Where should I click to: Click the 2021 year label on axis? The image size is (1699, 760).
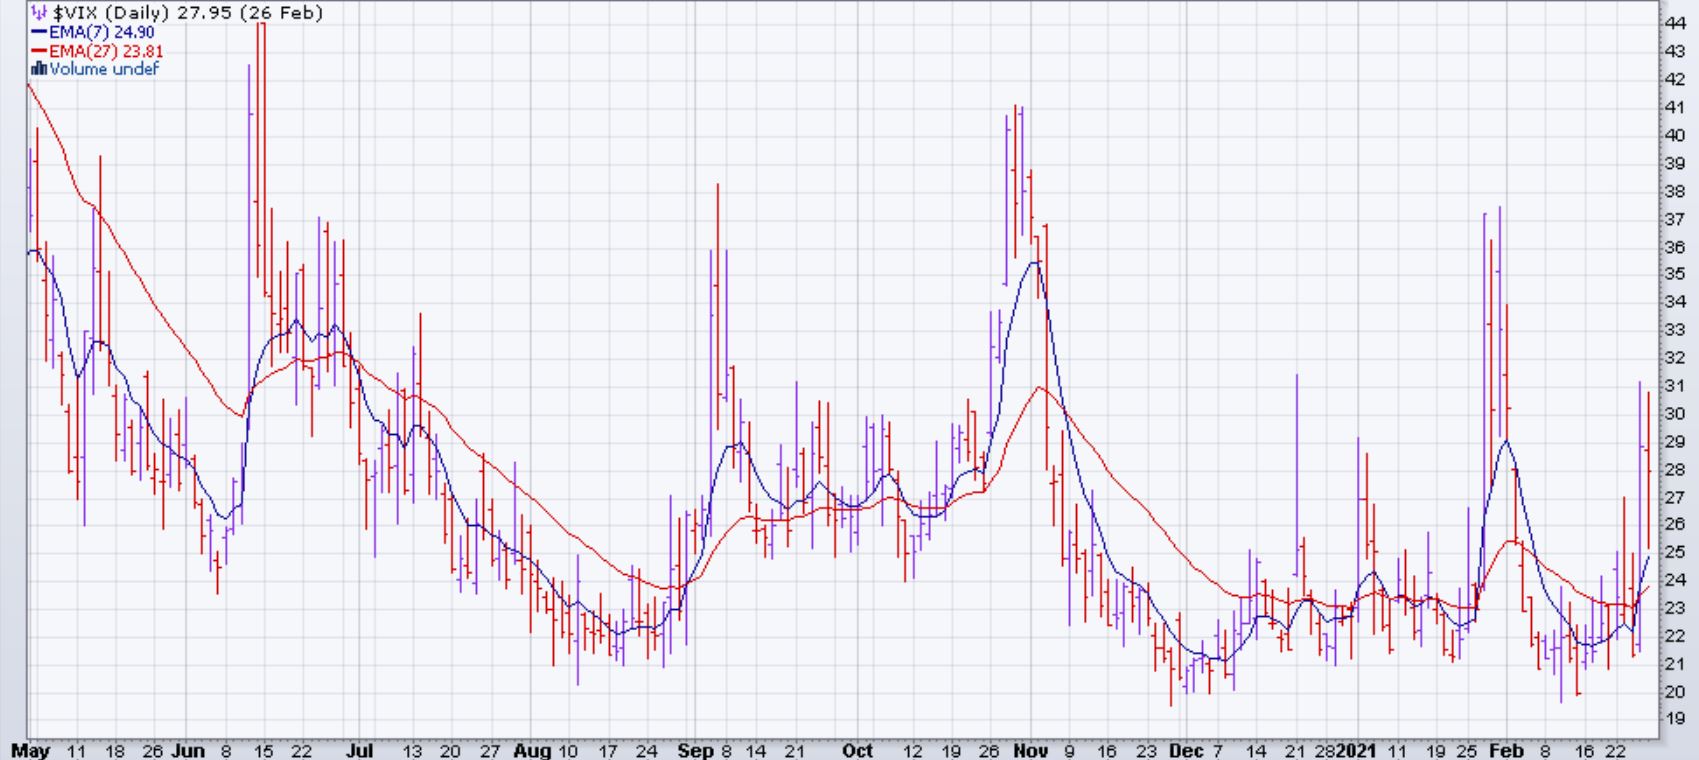coord(1358,750)
